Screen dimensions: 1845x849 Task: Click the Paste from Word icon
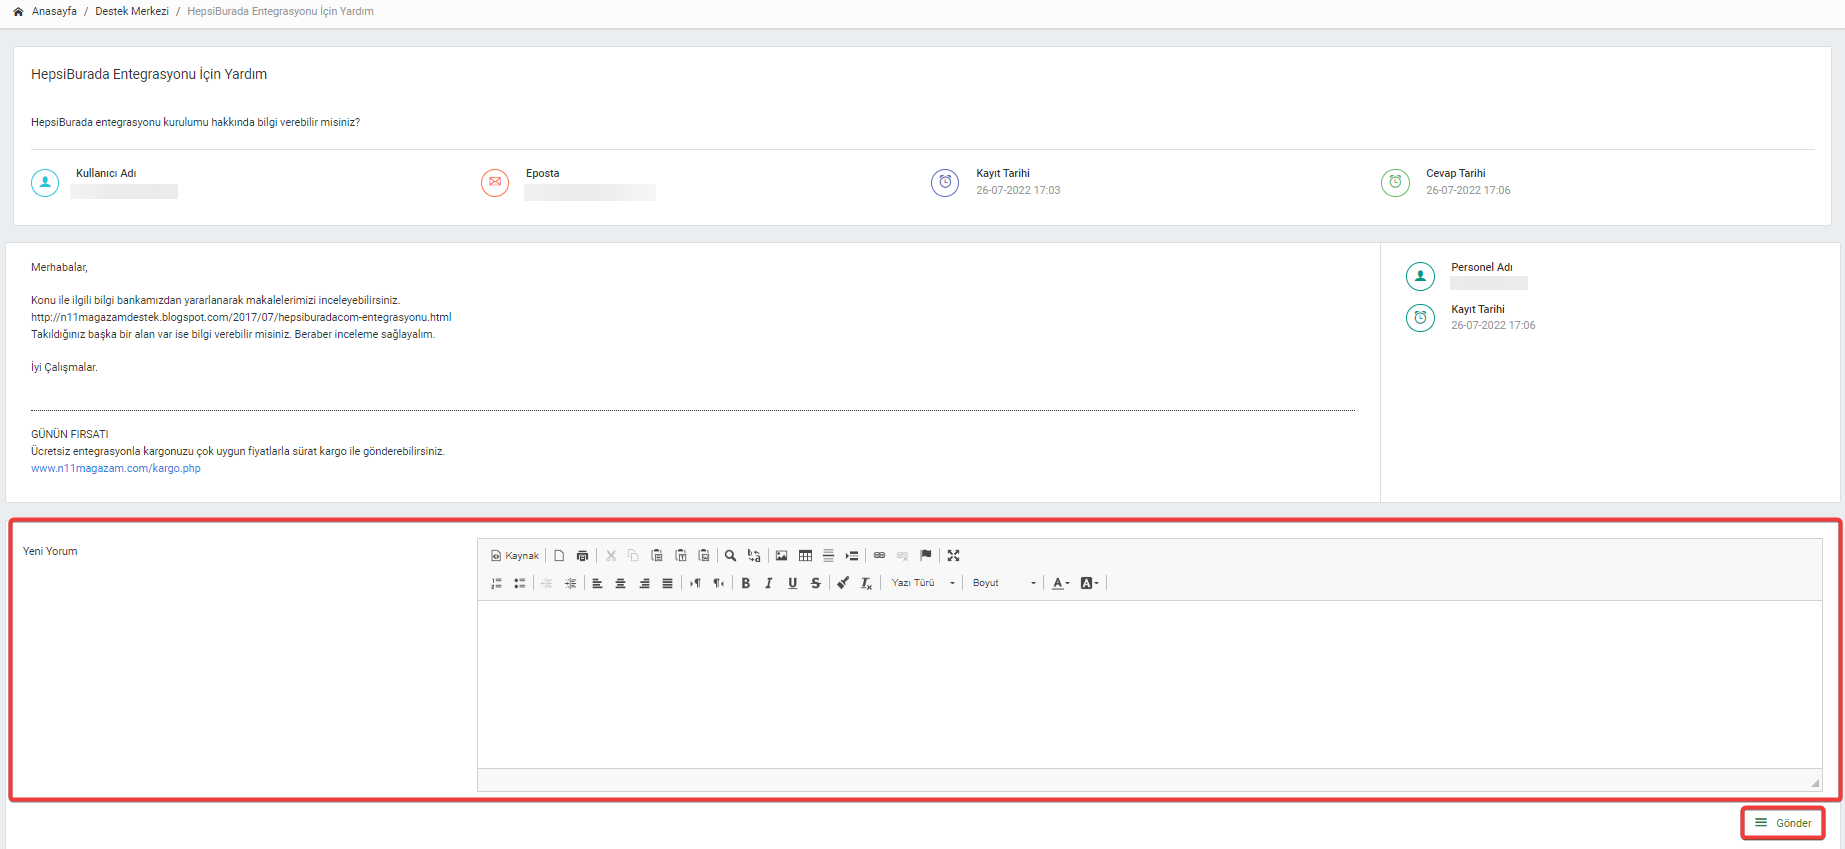pyautogui.click(x=704, y=556)
